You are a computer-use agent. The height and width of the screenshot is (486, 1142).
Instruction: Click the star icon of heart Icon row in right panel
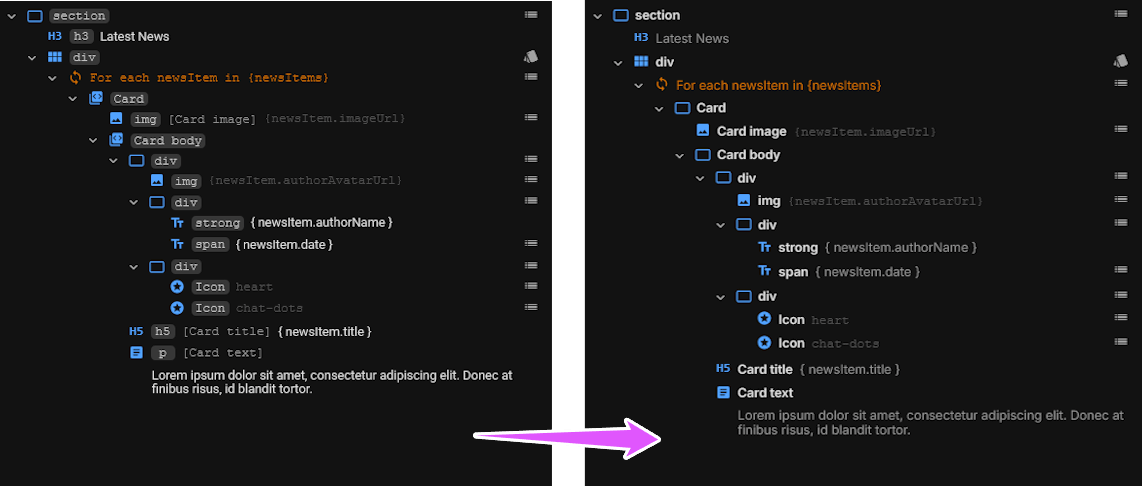(x=764, y=318)
